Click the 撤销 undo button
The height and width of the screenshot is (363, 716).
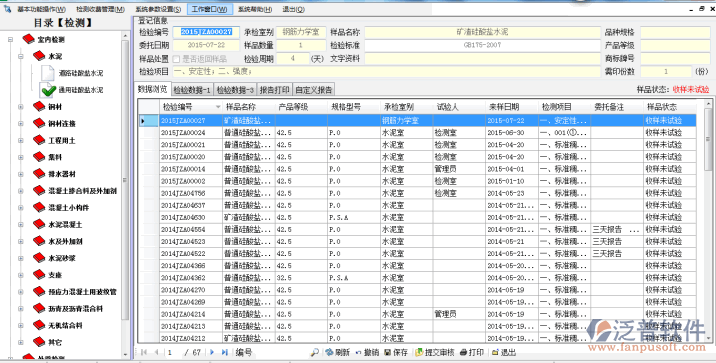point(368,352)
